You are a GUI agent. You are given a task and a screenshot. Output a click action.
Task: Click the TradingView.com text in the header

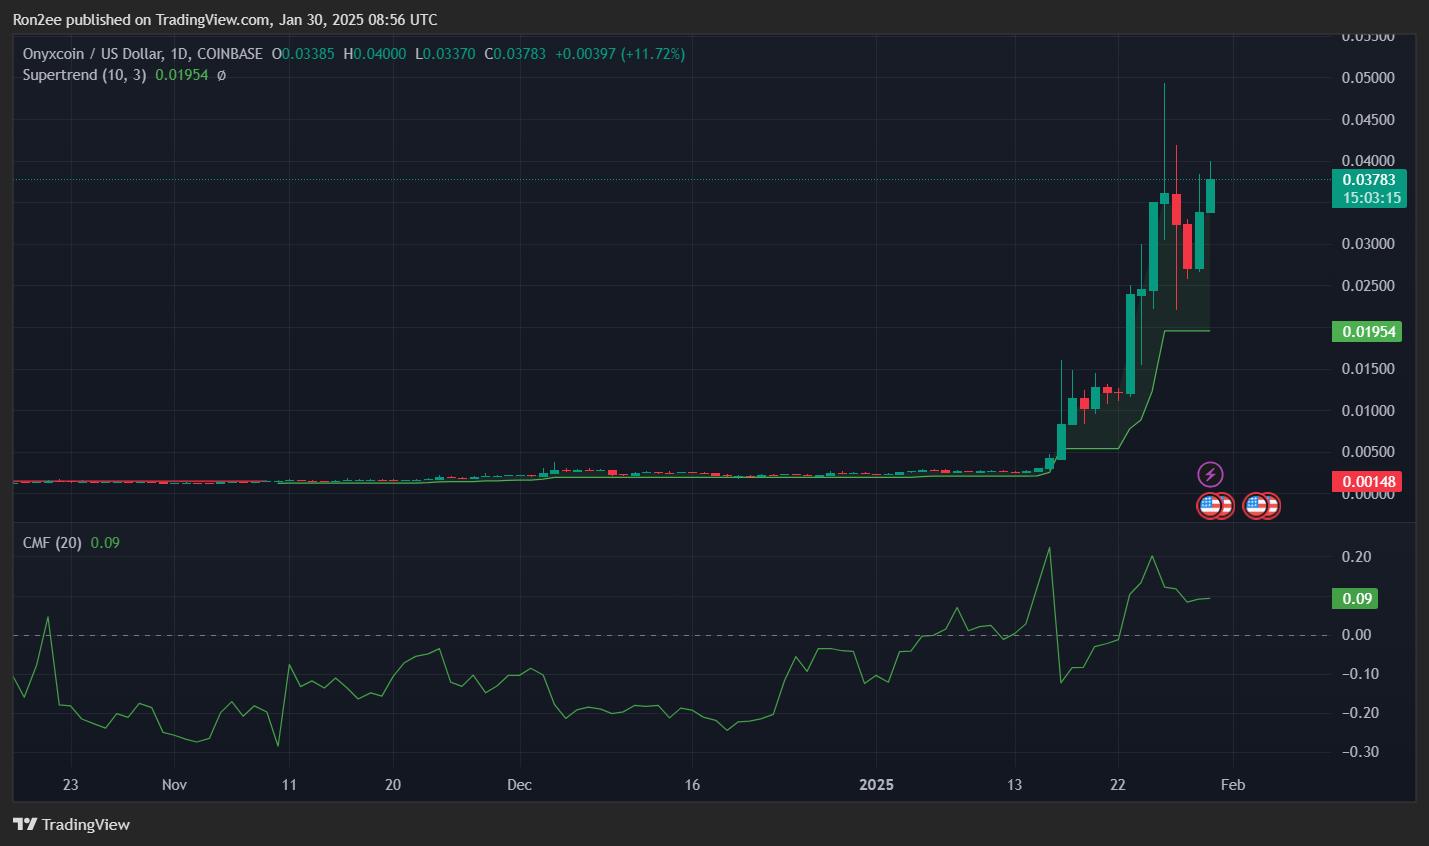[x=210, y=19]
